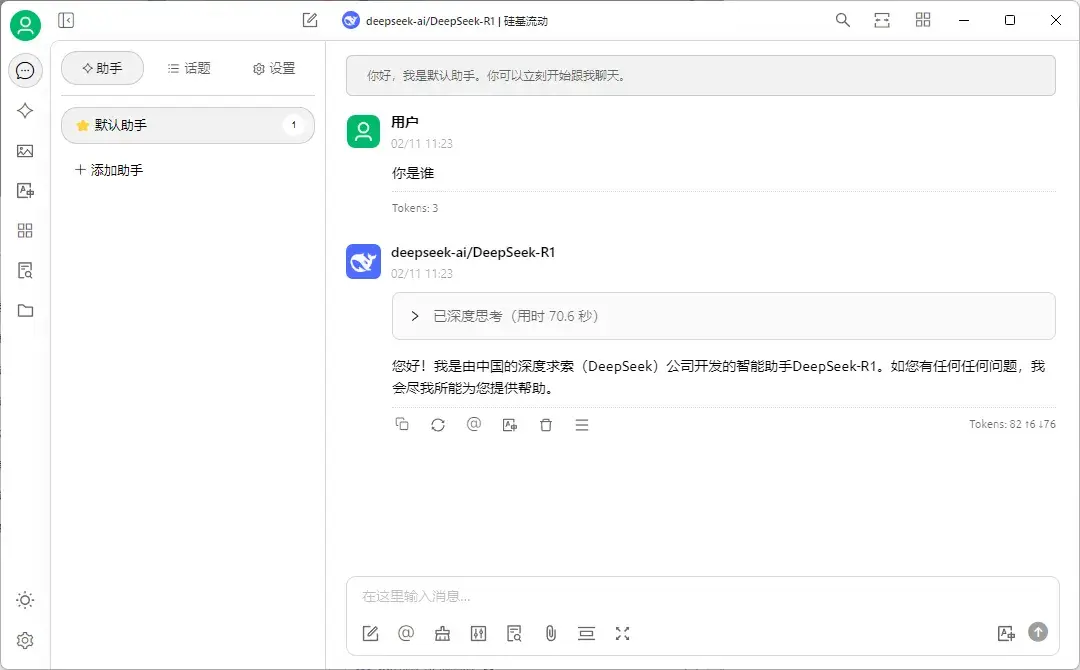Create a new topic with the top edit icon
Viewport: 1080px width, 670px height.
(310, 21)
